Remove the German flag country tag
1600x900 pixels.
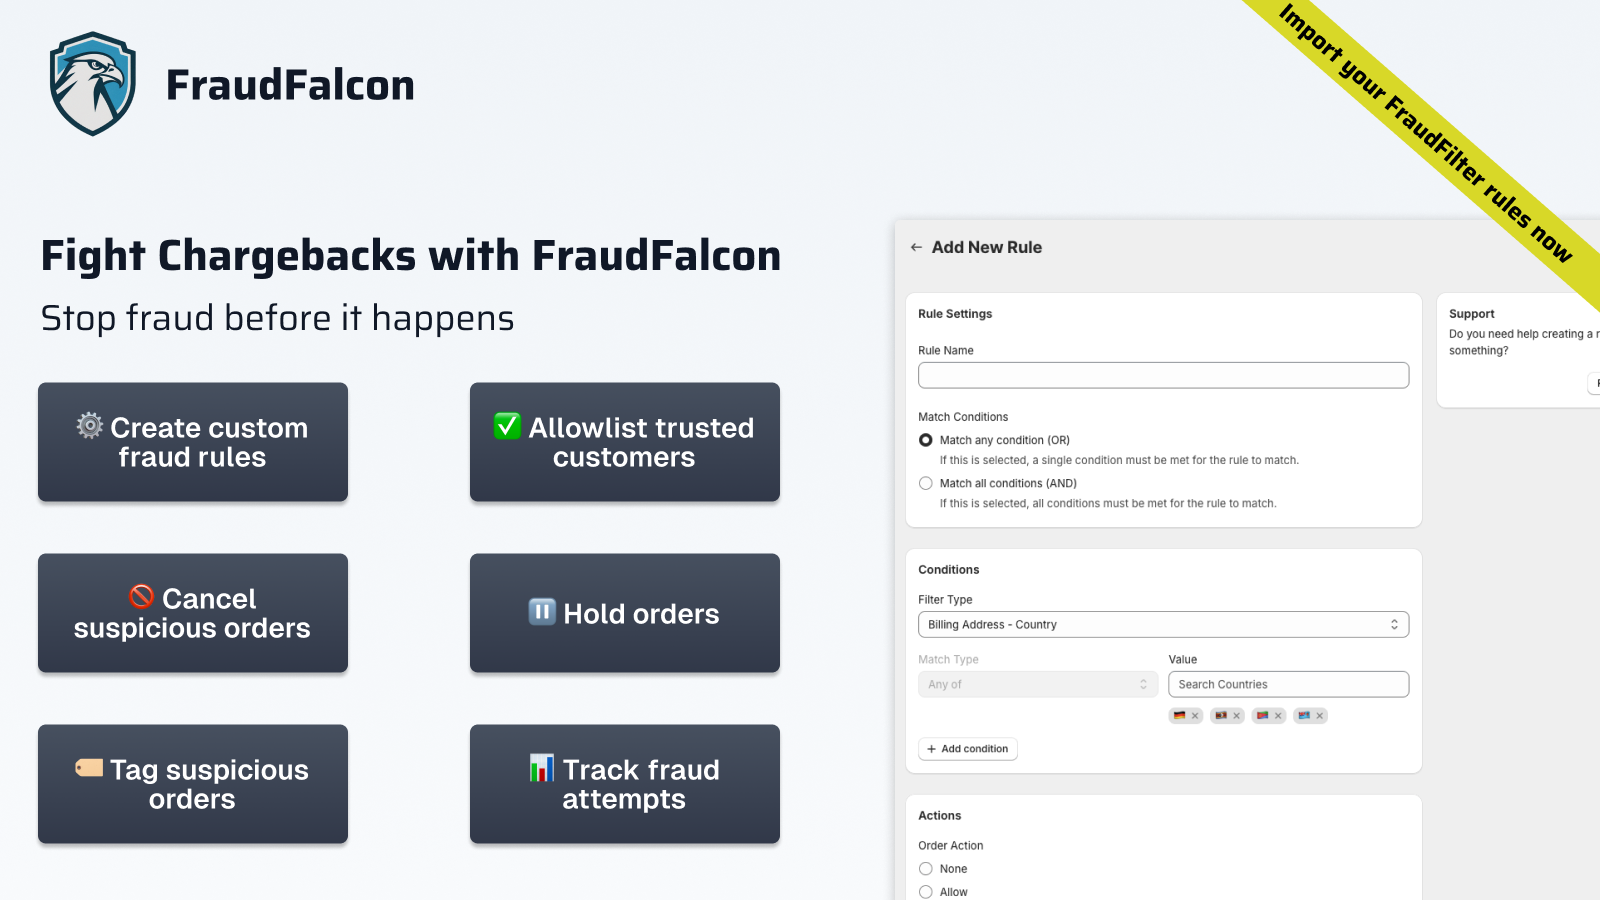pos(1195,716)
